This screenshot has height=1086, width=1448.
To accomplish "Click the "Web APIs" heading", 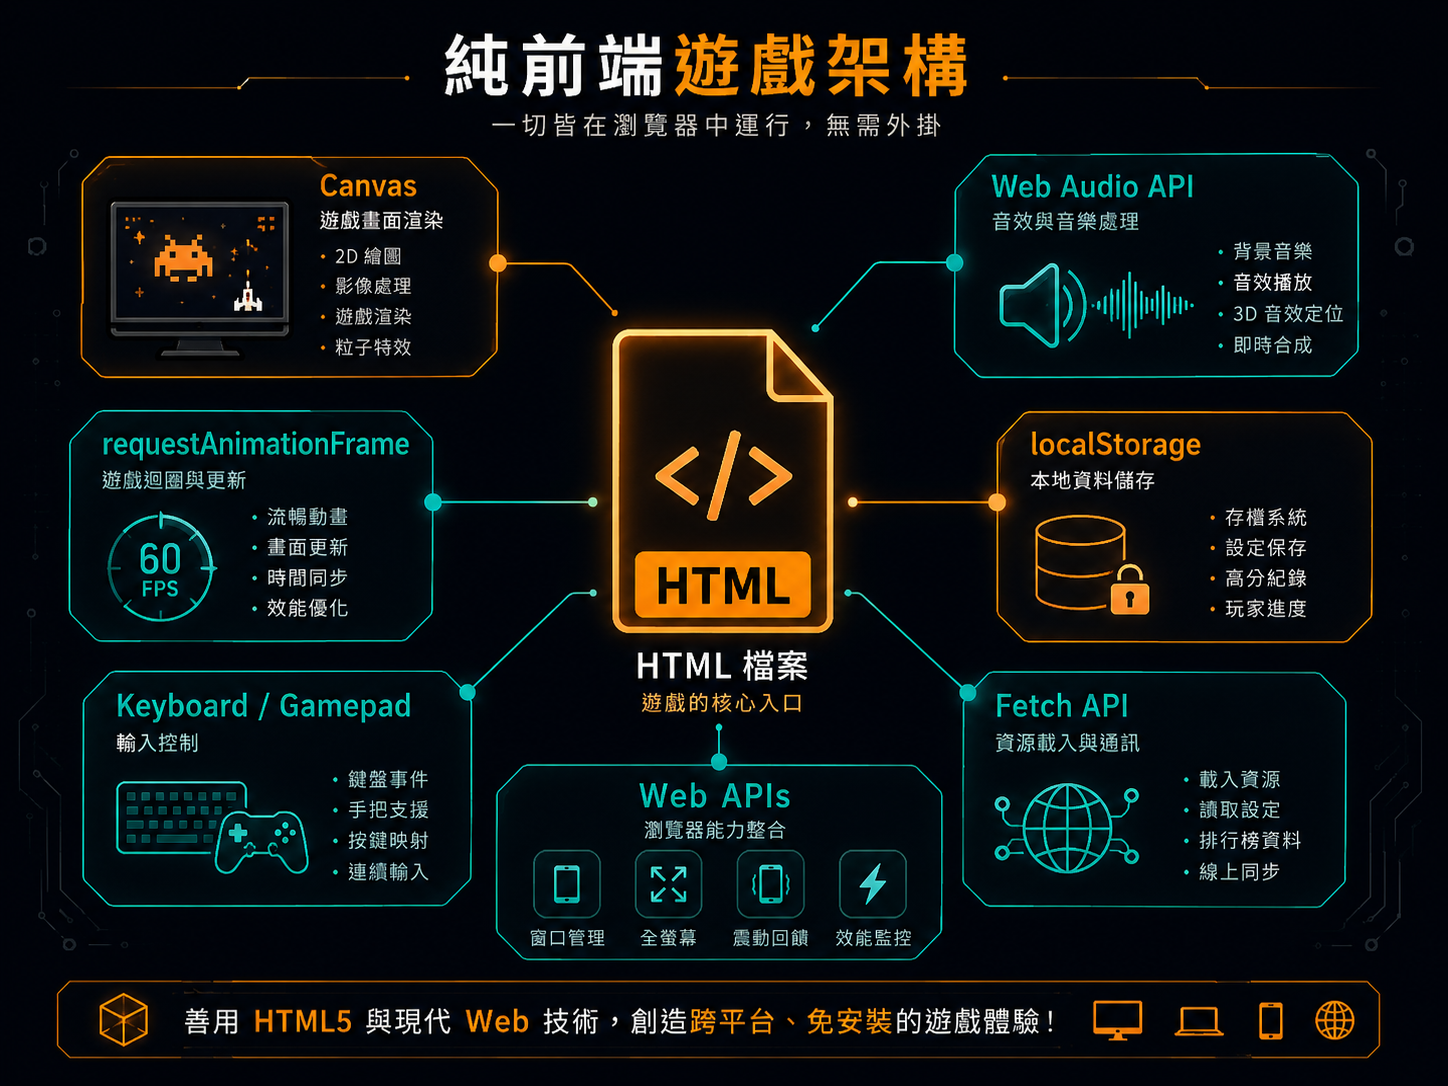I will (715, 796).
